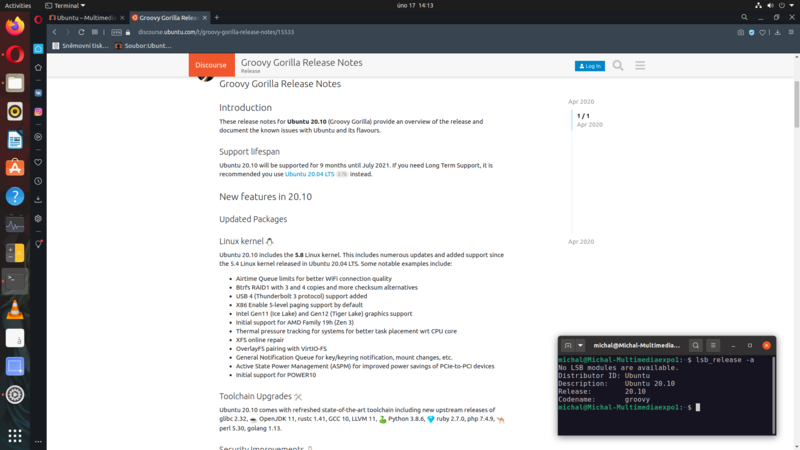Open the system menu arrow in top bar
The height and width of the screenshot is (450, 800).
[x=792, y=6]
